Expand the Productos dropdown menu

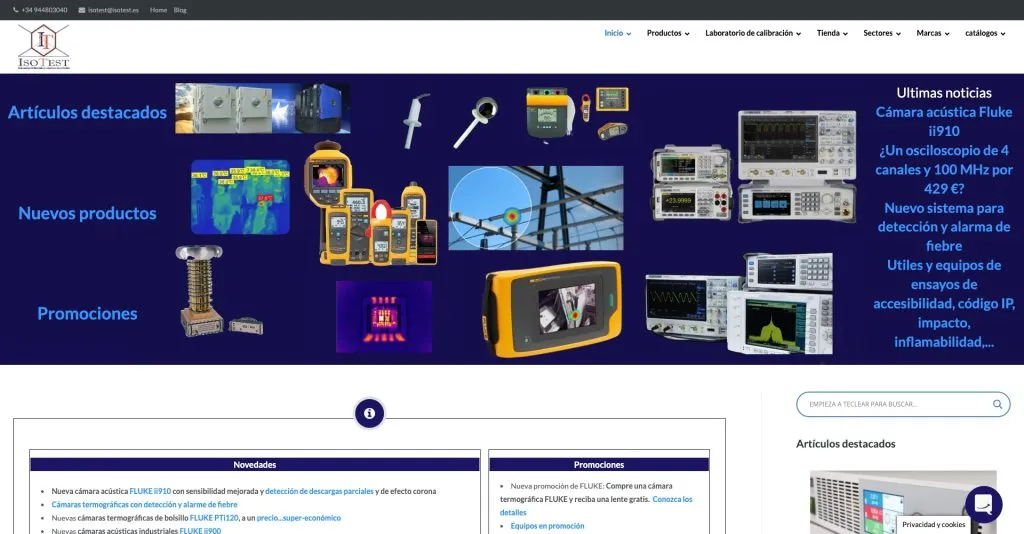[x=668, y=33]
